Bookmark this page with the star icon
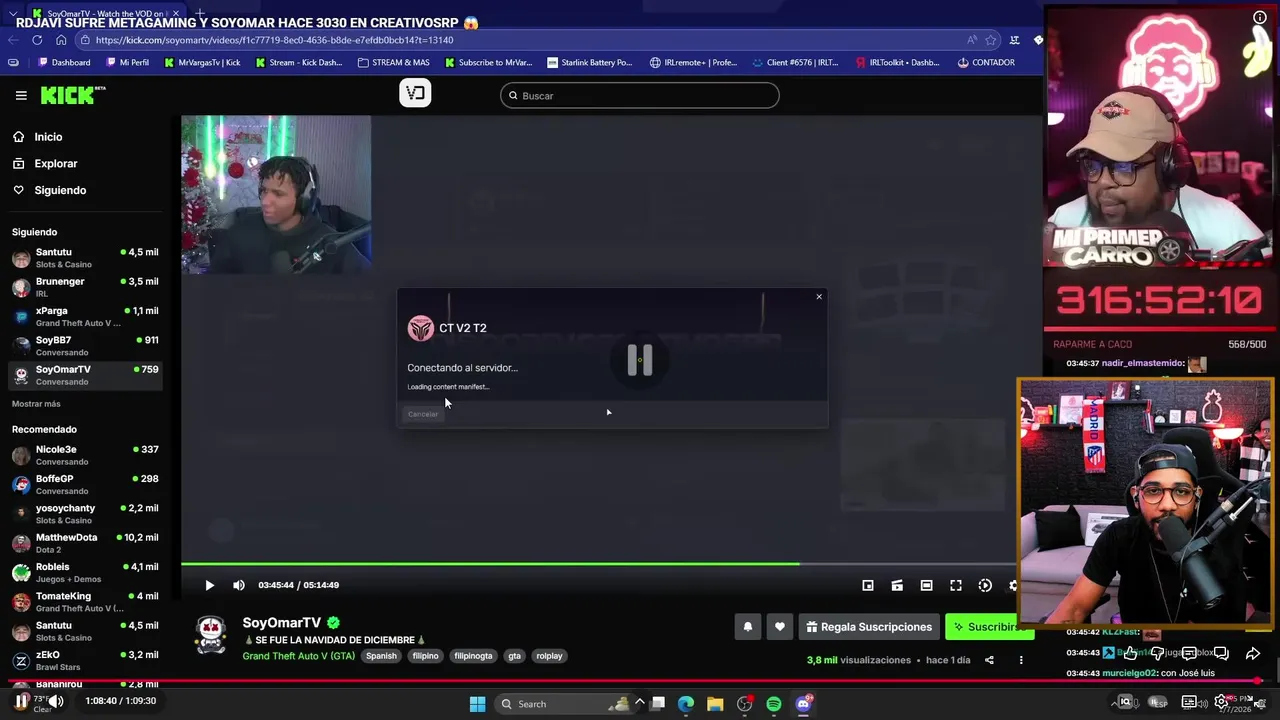This screenshot has width=1280, height=720. click(x=991, y=40)
